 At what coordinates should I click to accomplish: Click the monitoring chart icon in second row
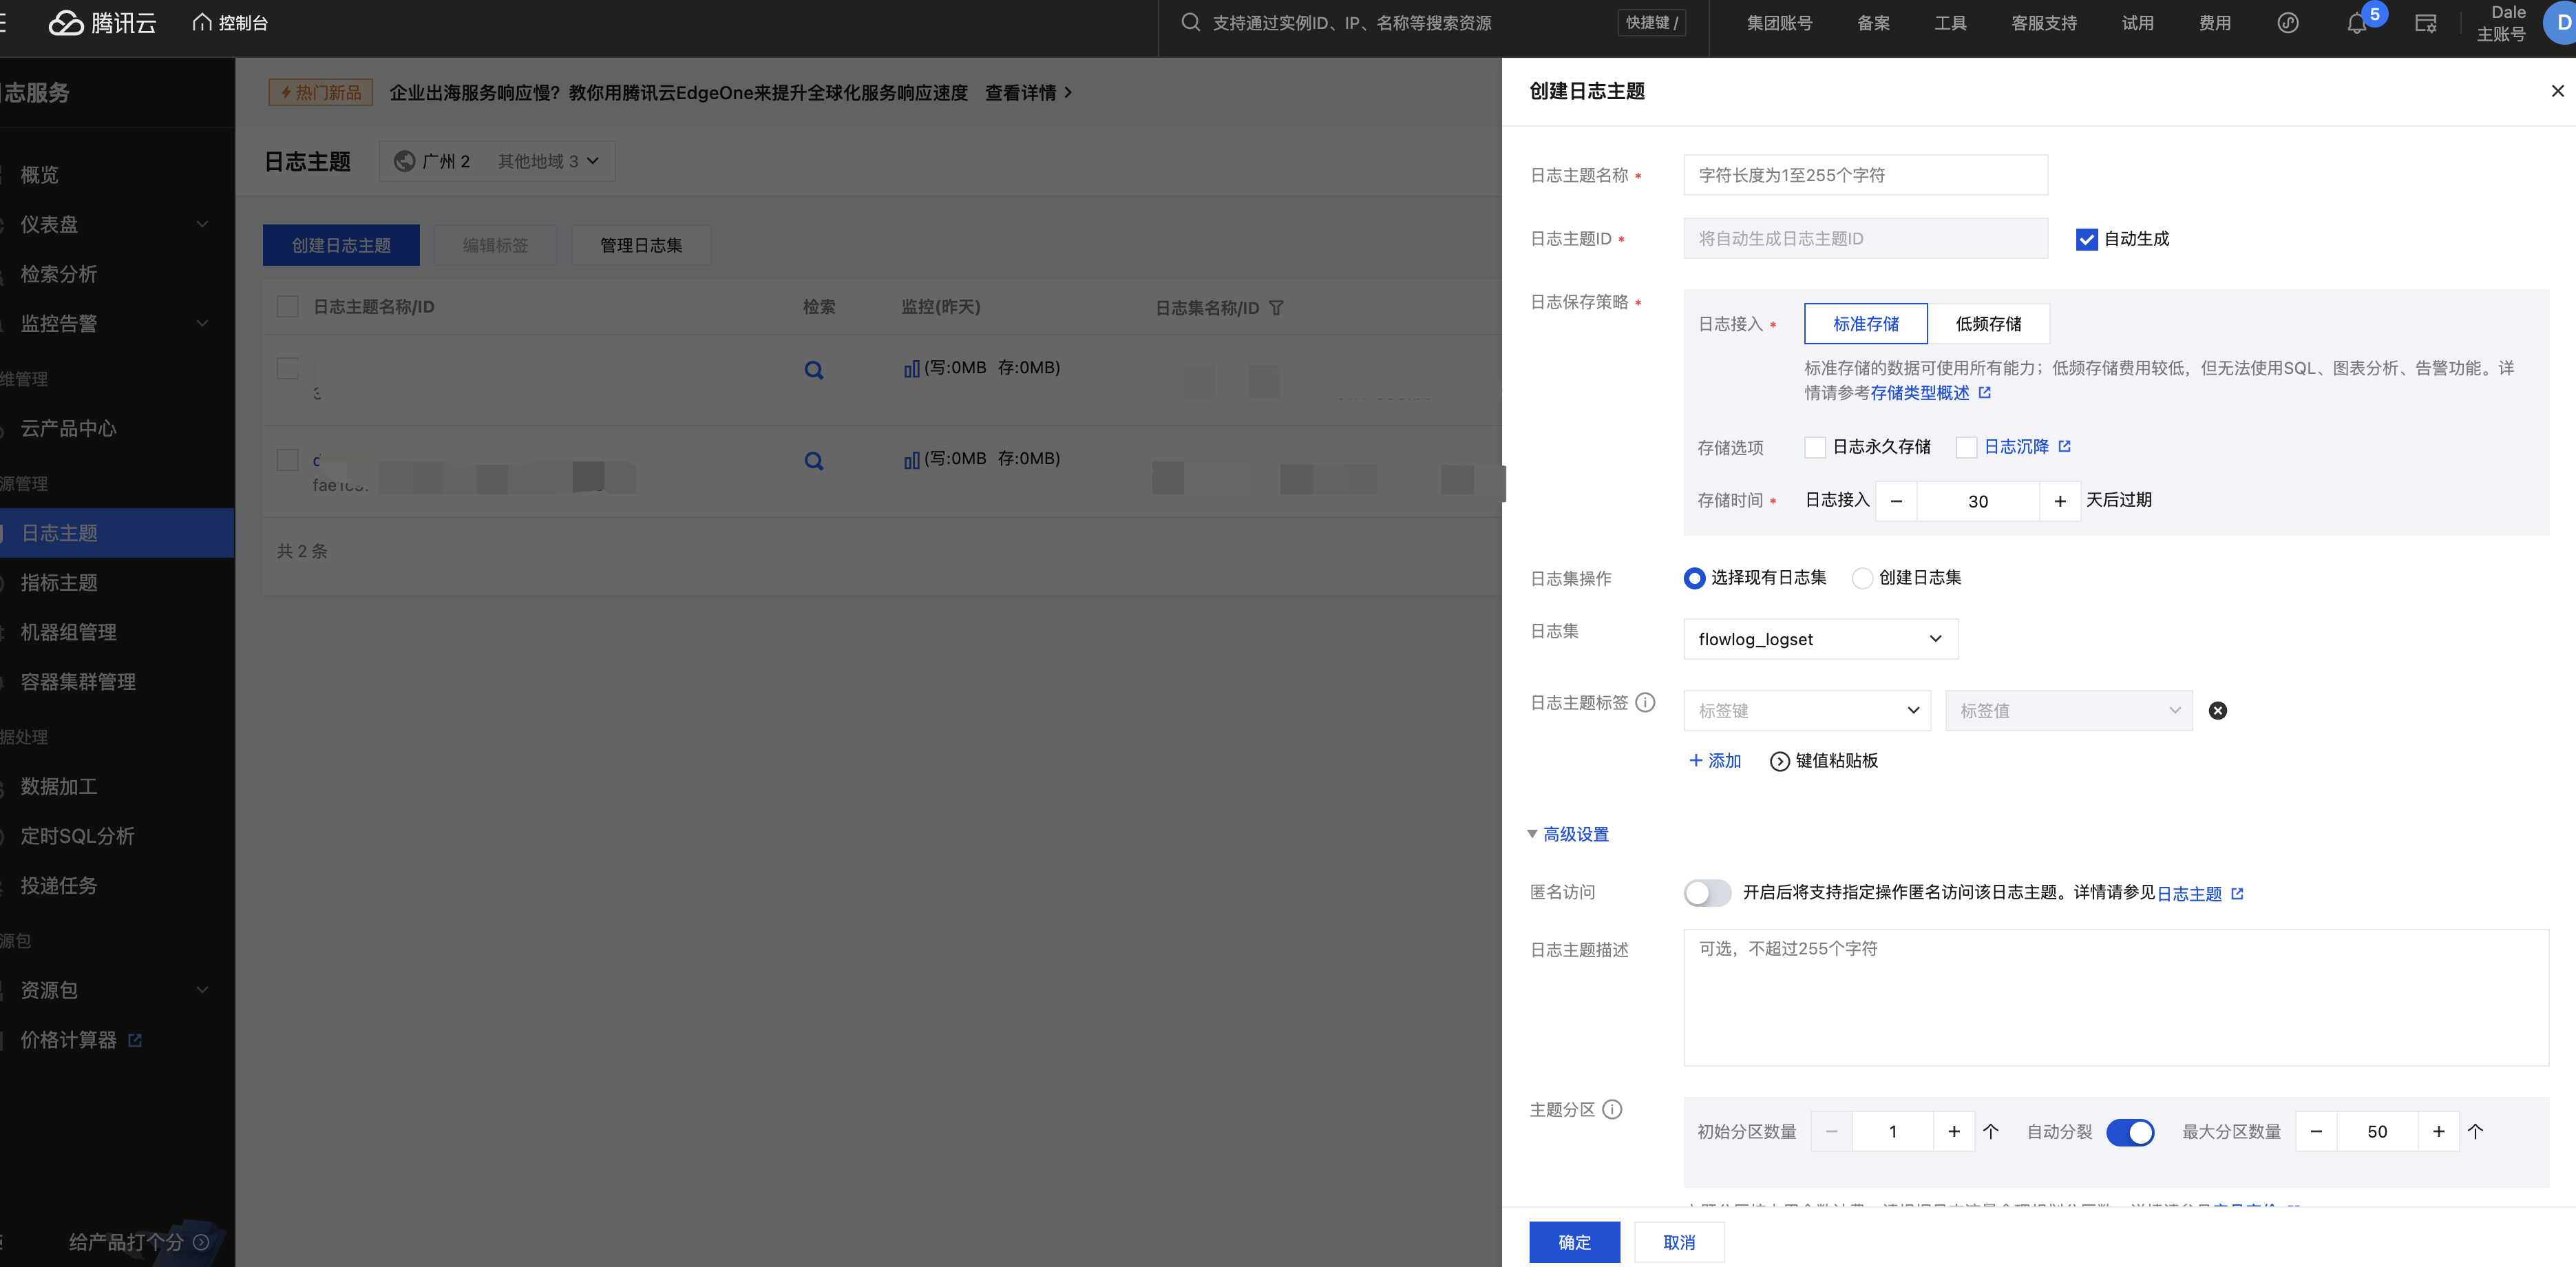pos(911,460)
